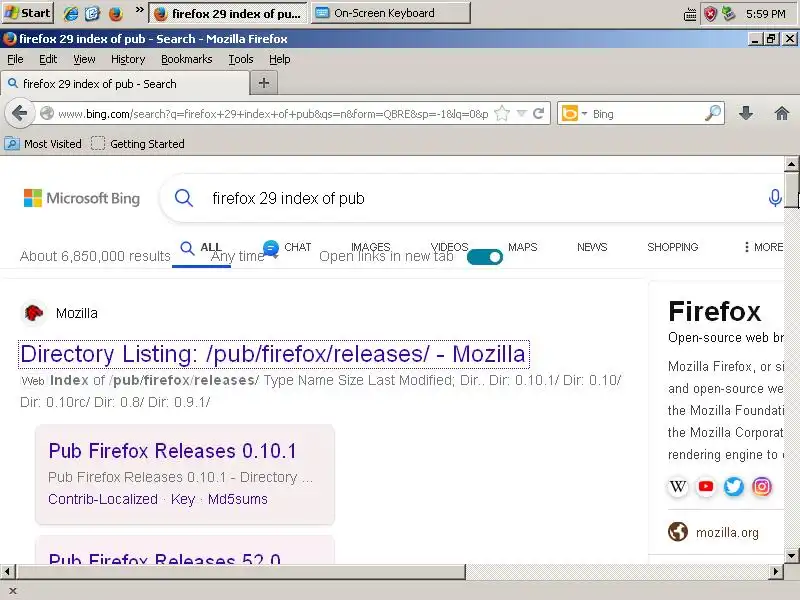Expand the MORE search options
The height and width of the screenshot is (600, 800).
pos(763,247)
